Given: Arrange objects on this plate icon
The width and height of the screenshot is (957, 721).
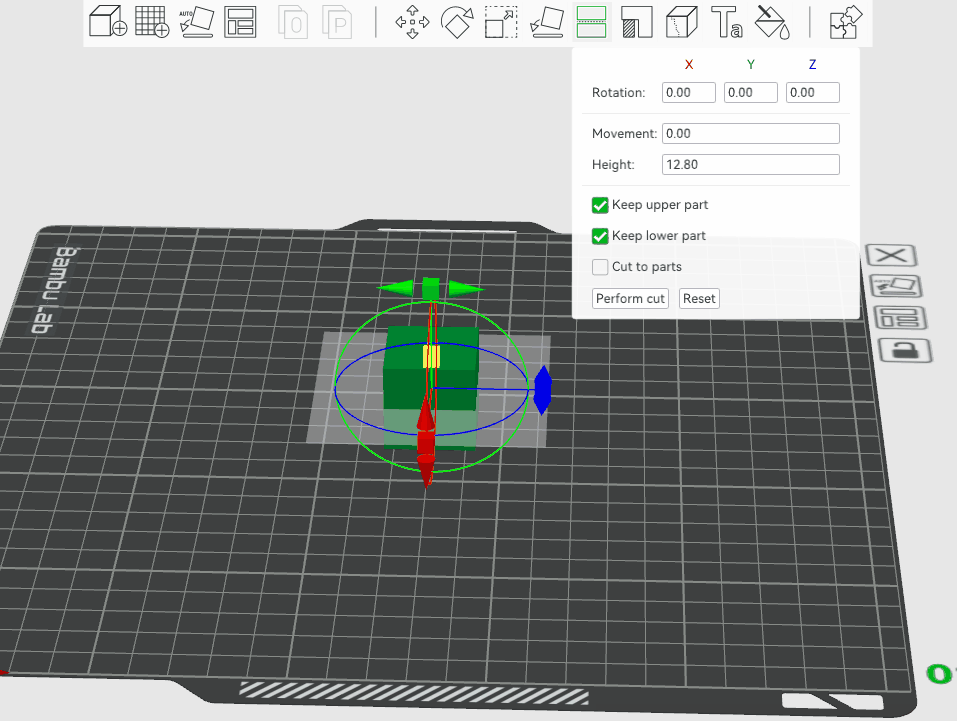Looking at the screenshot, I should click(900, 317).
